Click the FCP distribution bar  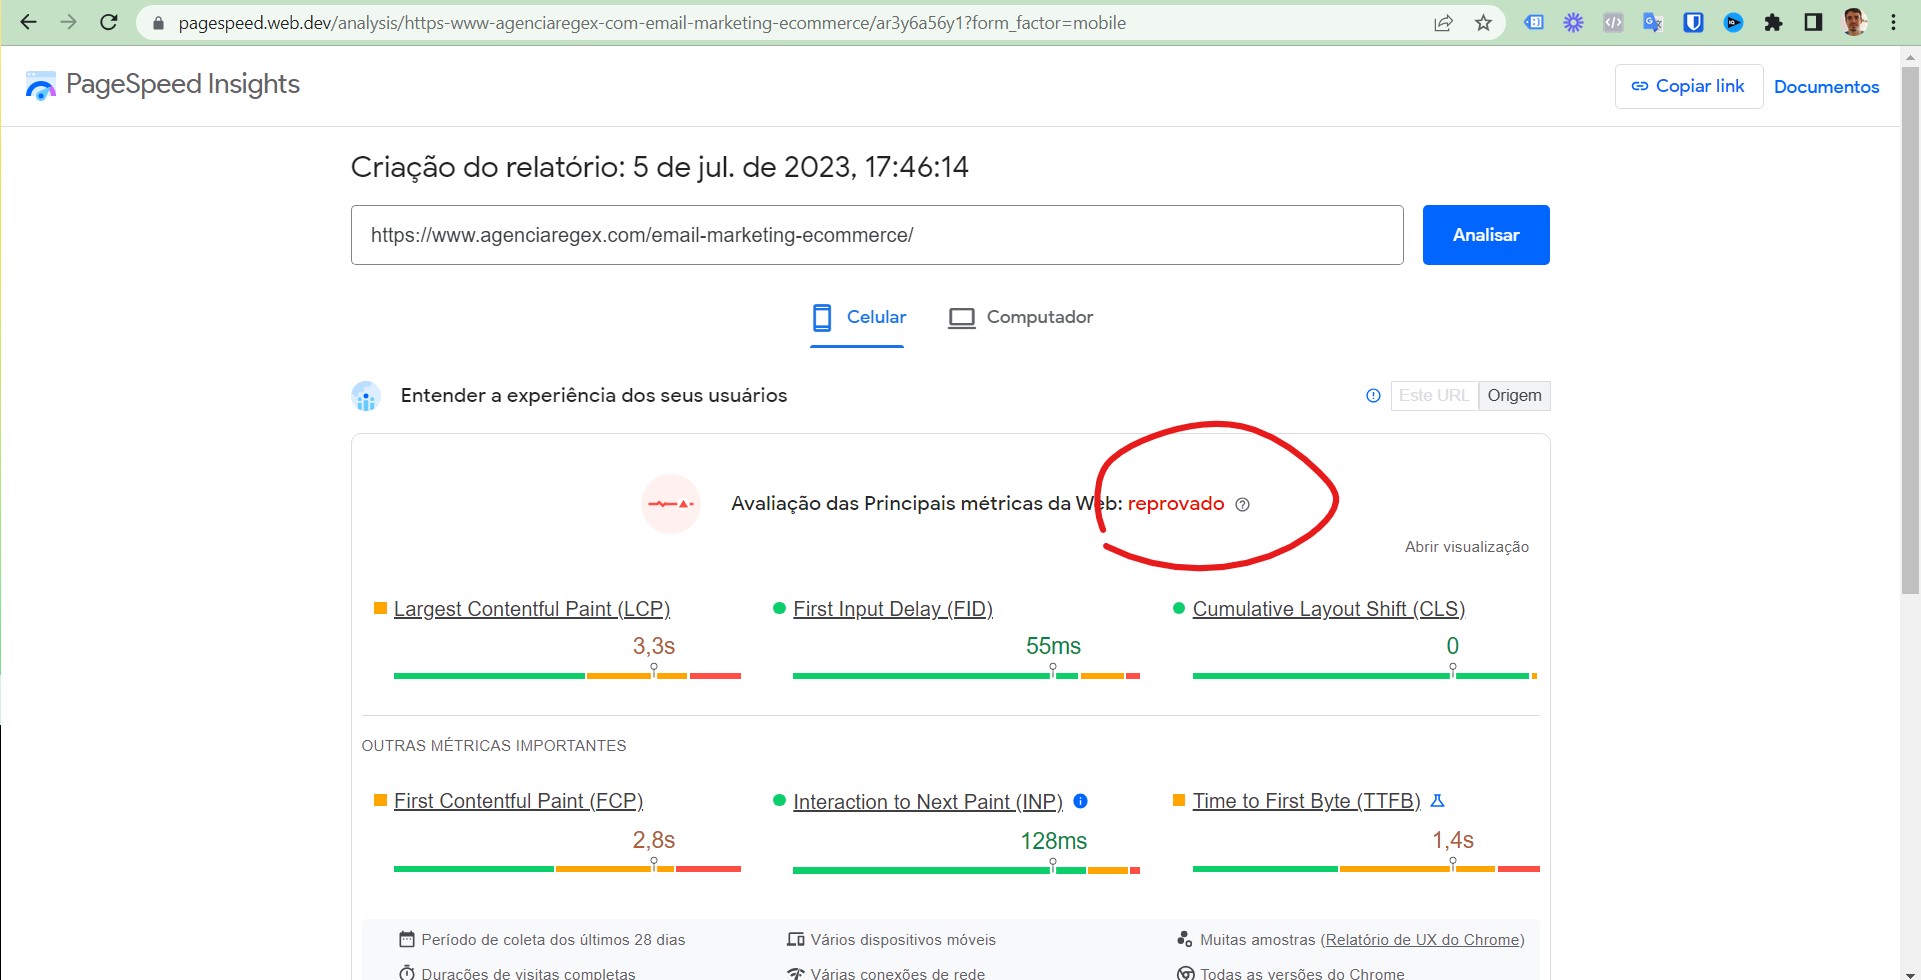[x=567, y=869]
